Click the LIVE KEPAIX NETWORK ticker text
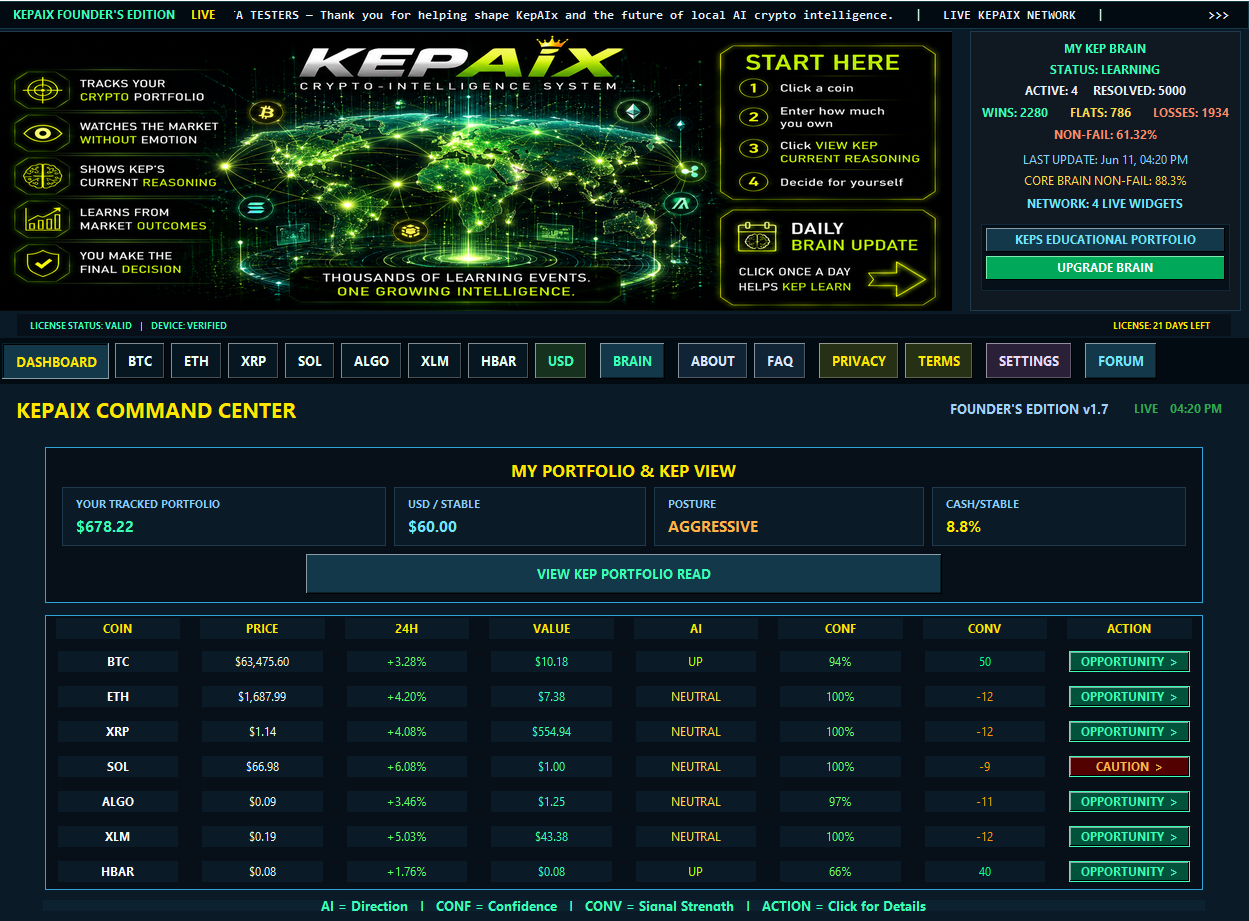 [1009, 15]
